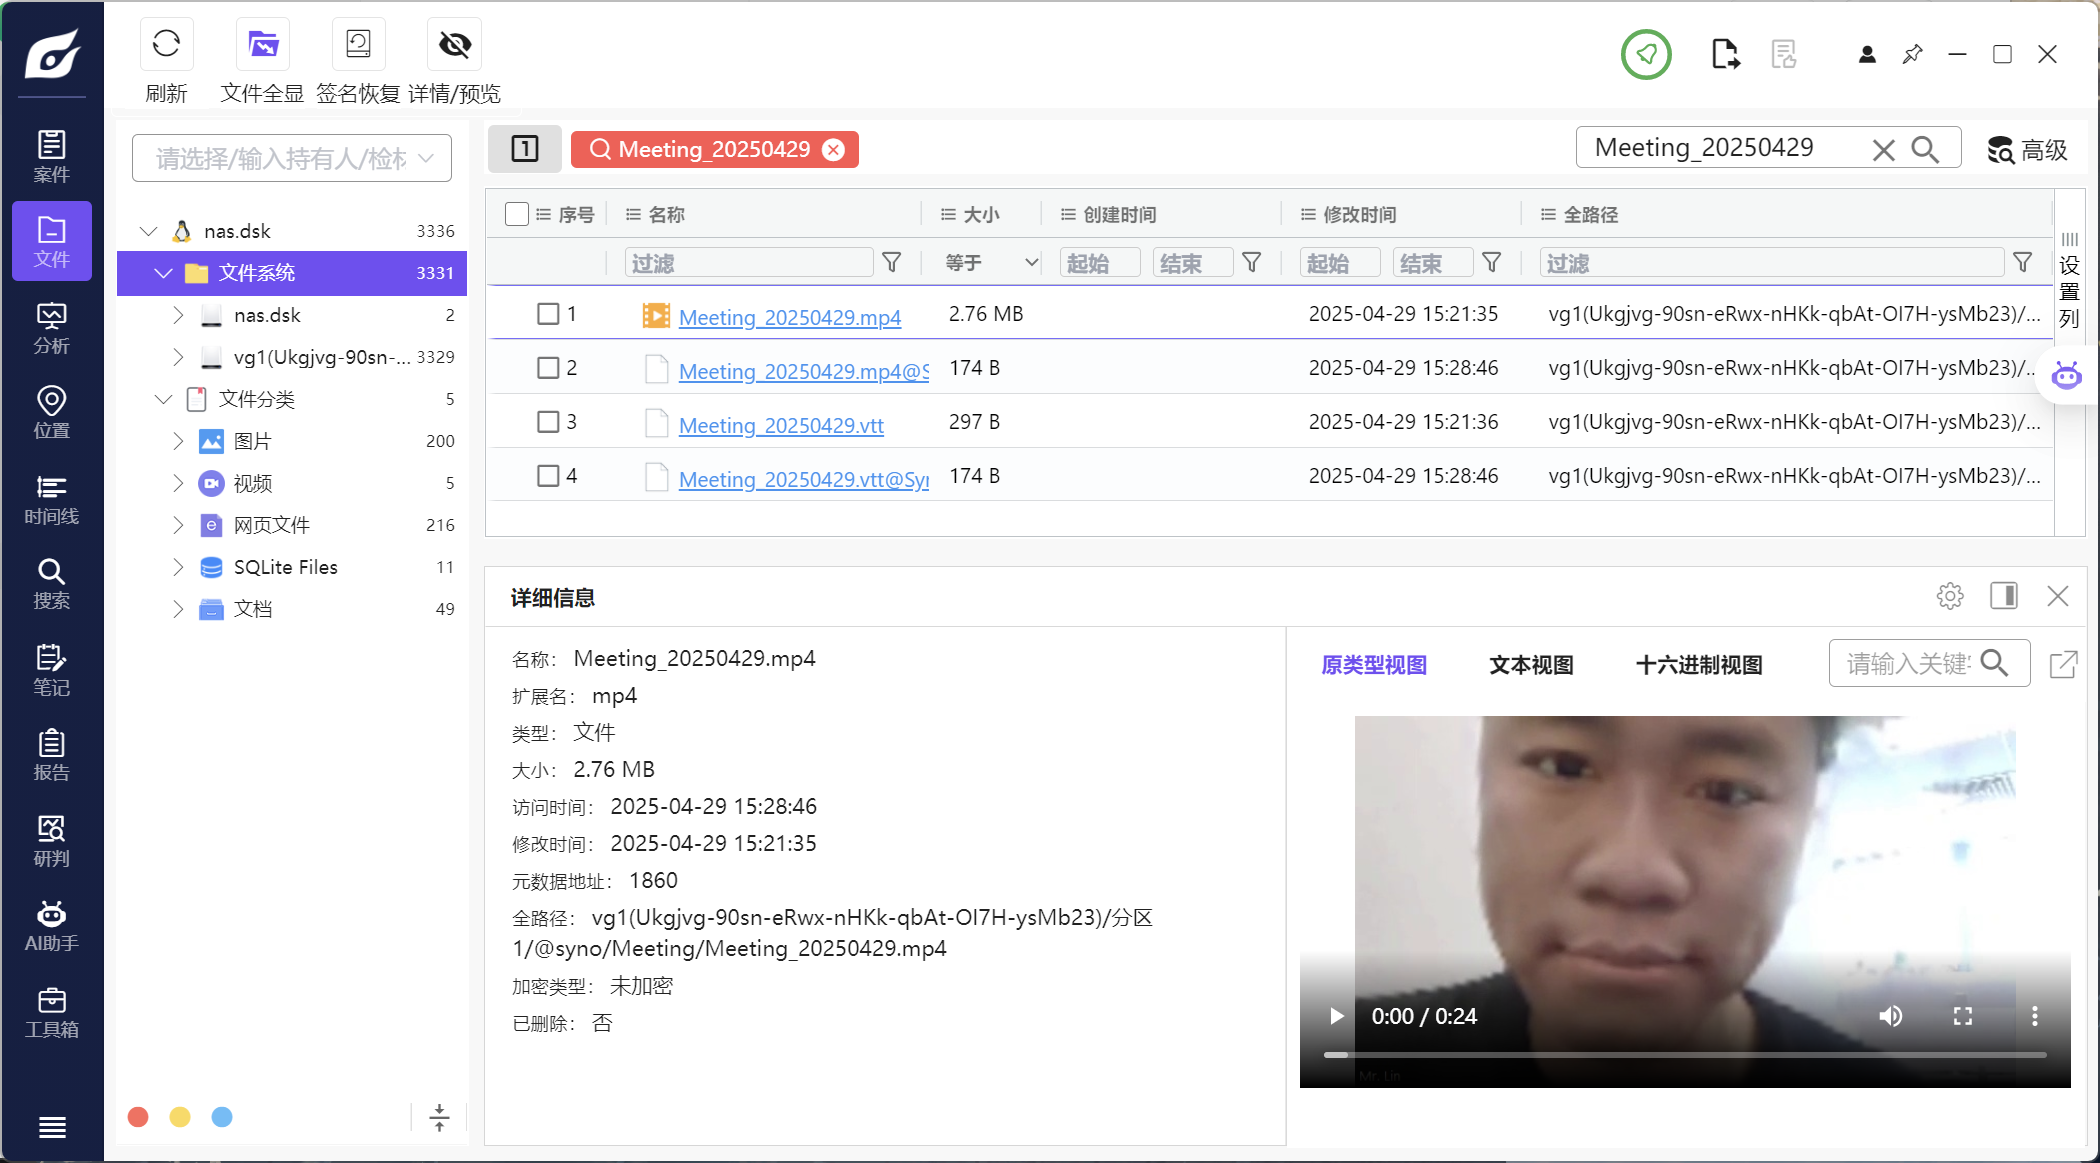Click the 刷新 refresh icon

point(166,45)
